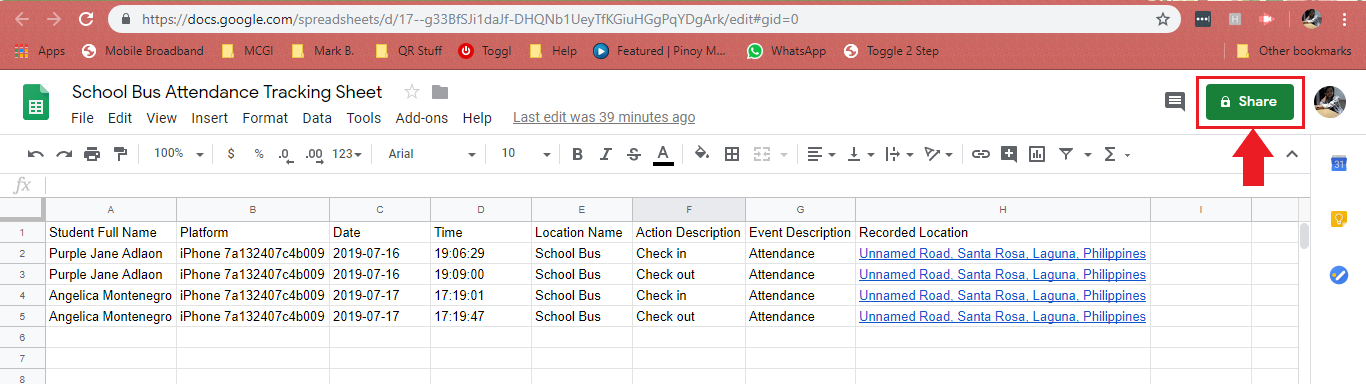The height and width of the screenshot is (384, 1366).
Task: Open the horizontal align dropdown
Action: click(821, 154)
